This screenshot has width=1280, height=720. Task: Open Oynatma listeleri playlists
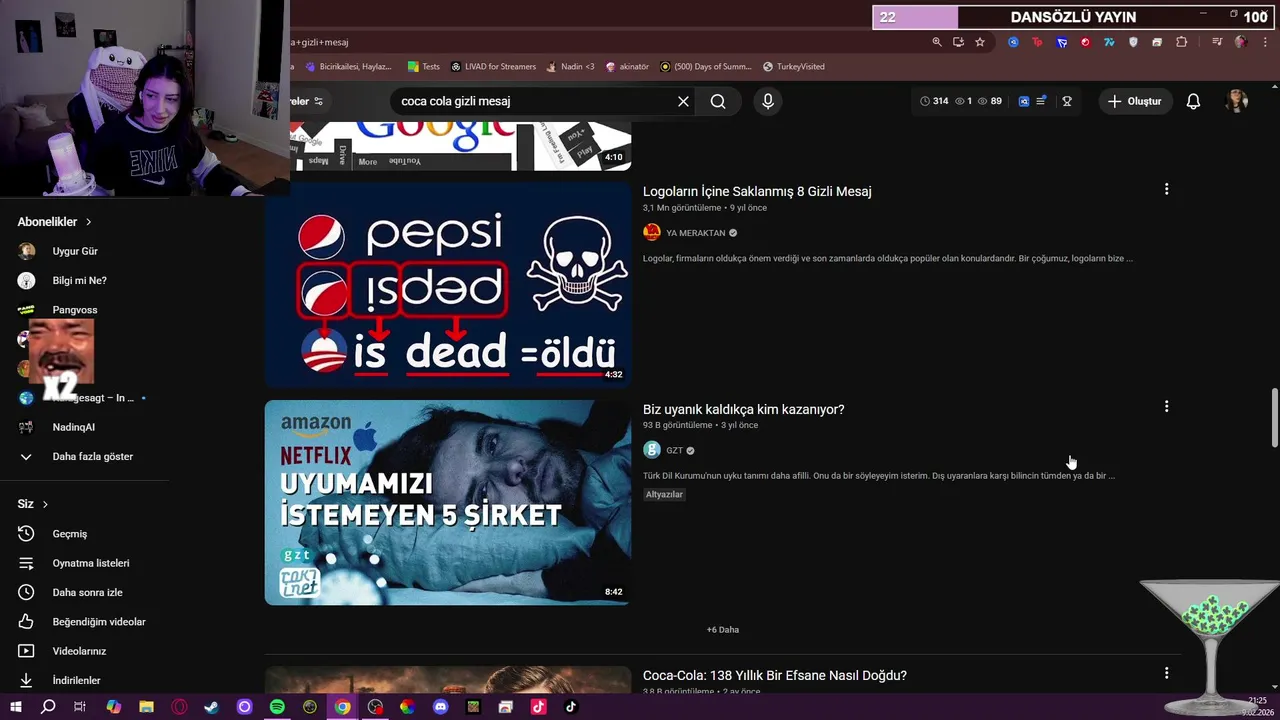pos(91,563)
